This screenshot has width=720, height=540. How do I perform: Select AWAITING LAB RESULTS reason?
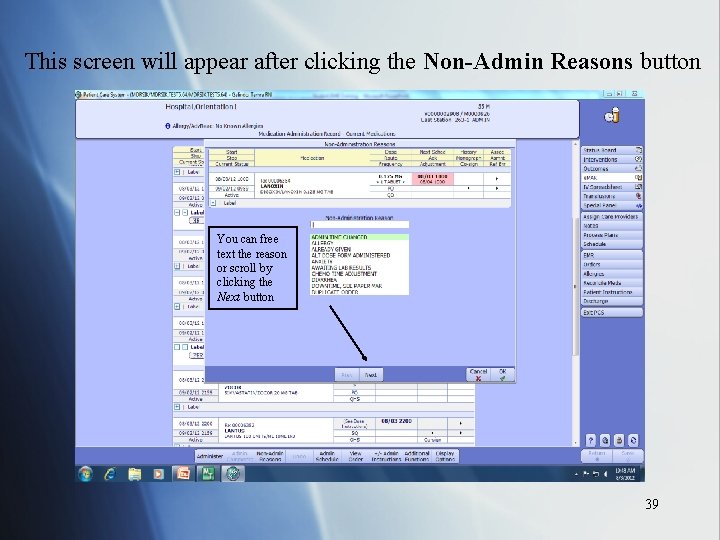tap(360, 267)
